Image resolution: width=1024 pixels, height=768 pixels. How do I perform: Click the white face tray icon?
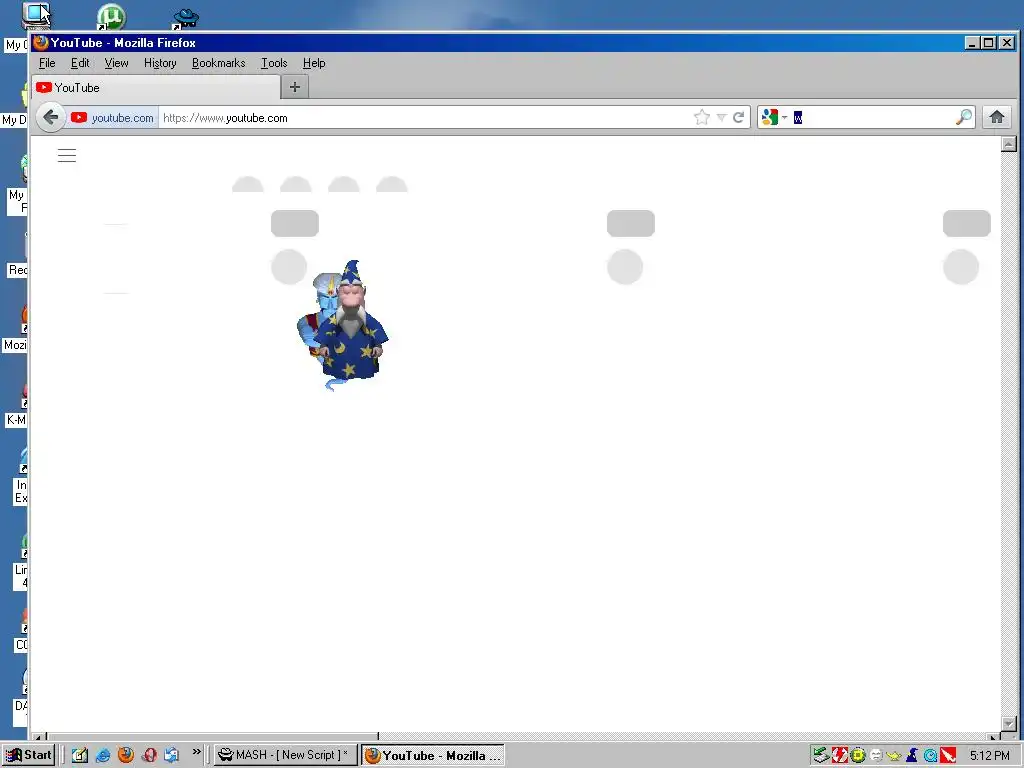pos(876,756)
